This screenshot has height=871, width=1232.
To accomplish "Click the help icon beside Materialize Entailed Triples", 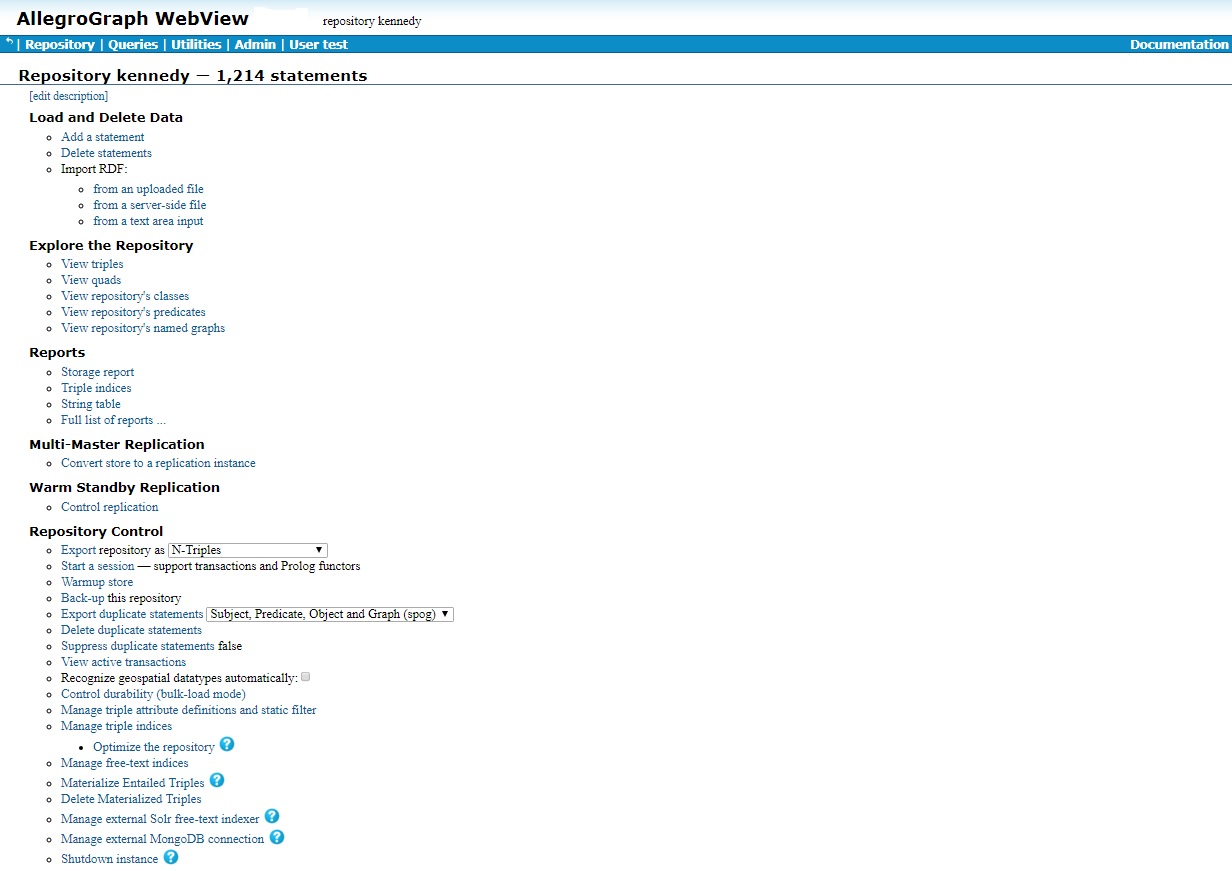I will 217,781.
